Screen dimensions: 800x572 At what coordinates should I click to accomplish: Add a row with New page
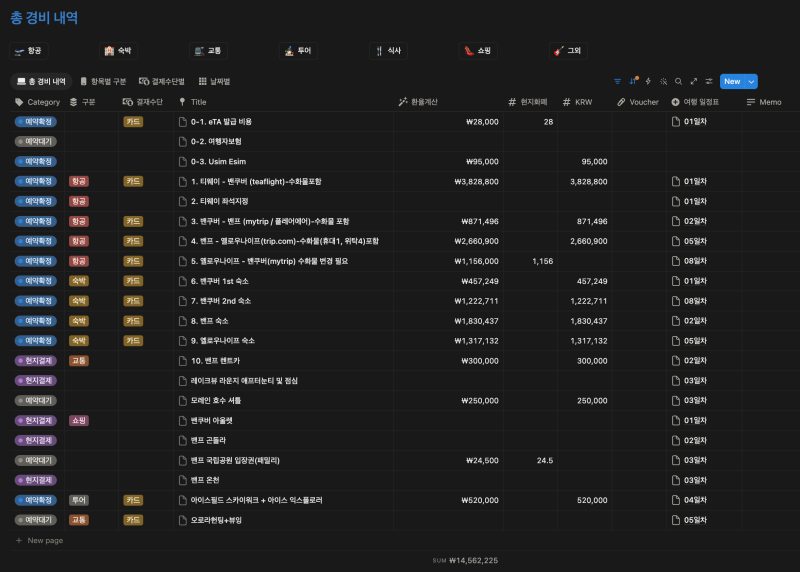pyautogui.click(x=40, y=540)
